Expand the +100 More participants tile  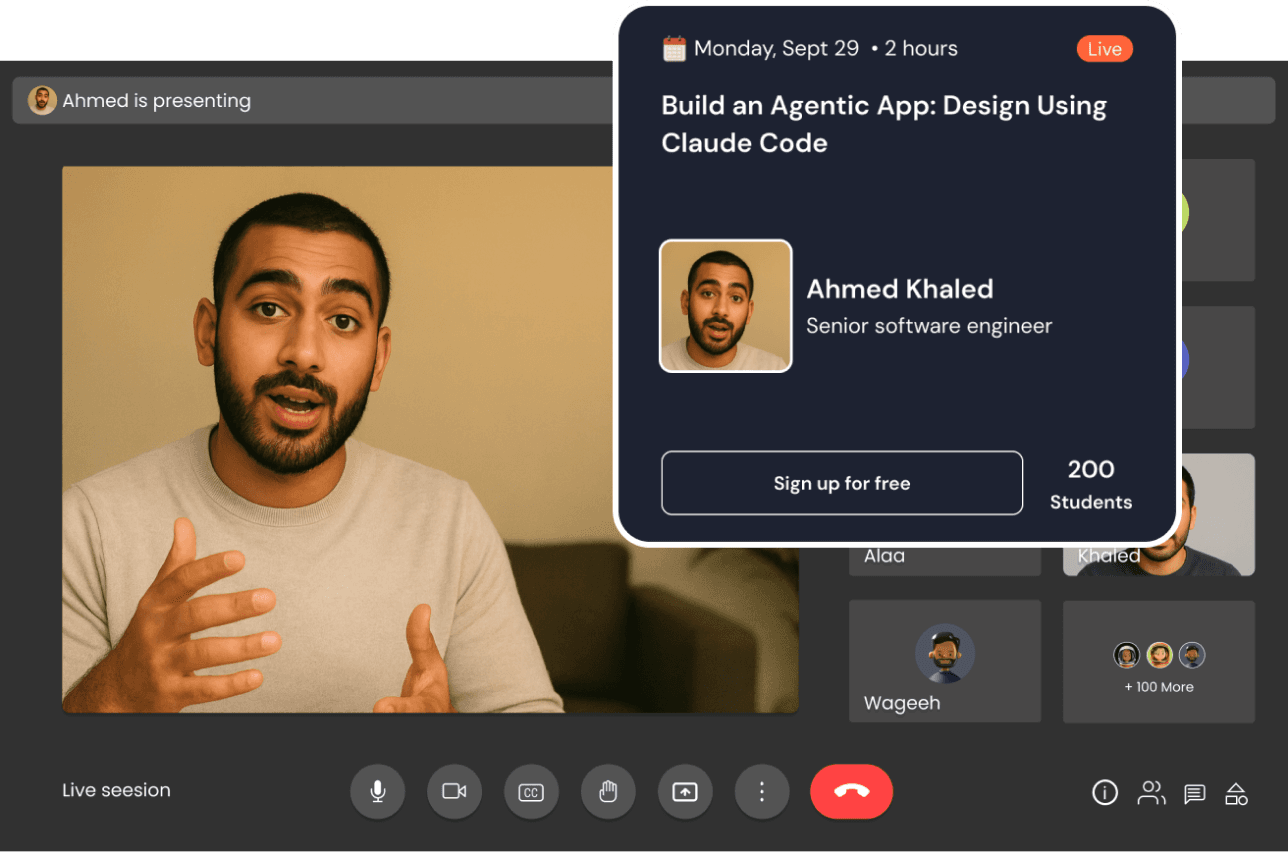(x=1158, y=662)
